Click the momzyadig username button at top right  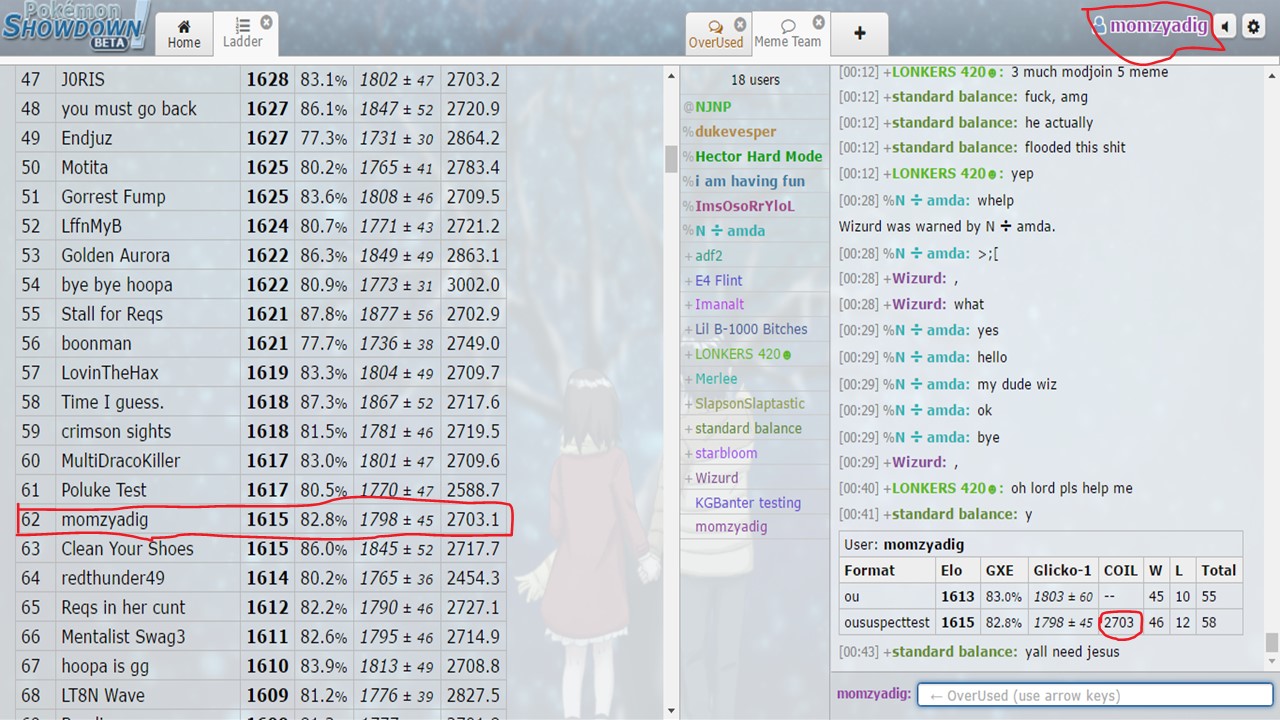[1150, 26]
